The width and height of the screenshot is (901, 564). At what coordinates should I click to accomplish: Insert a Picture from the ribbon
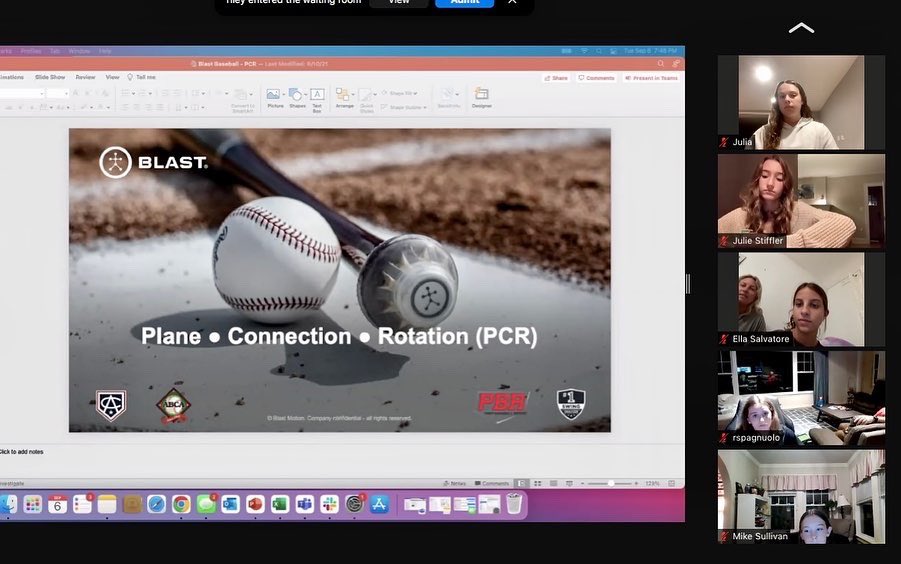pos(273,98)
